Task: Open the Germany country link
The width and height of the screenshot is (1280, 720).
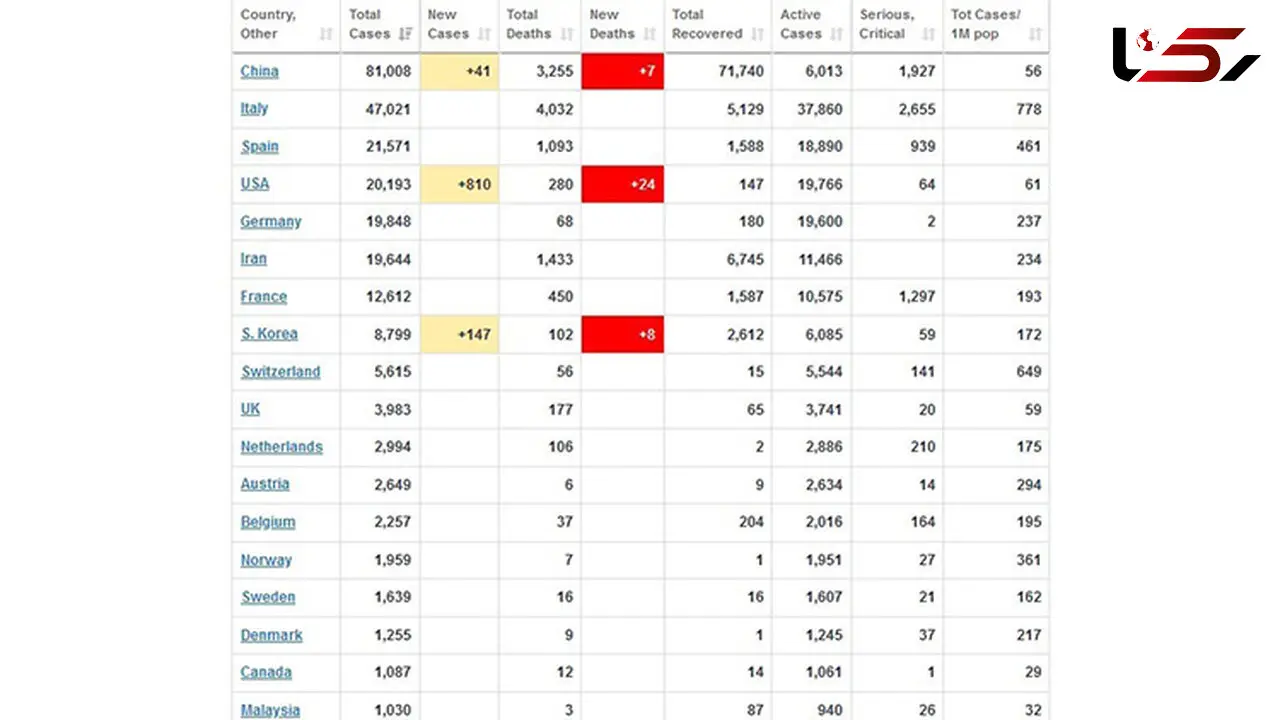Action: coord(270,222)
